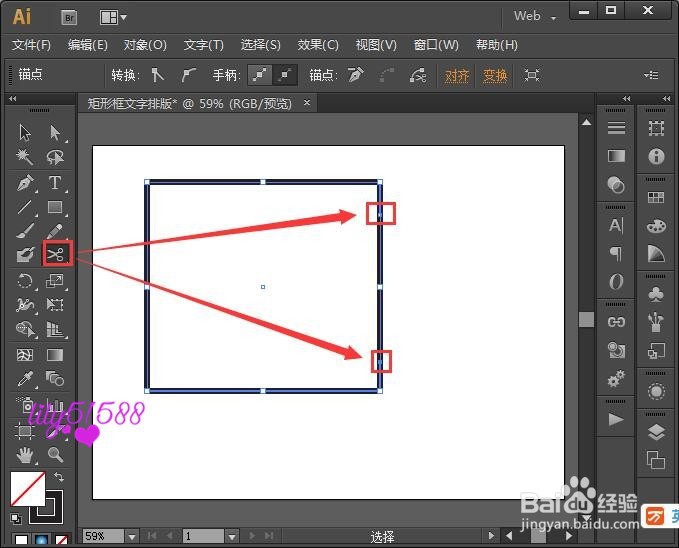Open the 效果(C) menu
Screen dimensions: 679x548
[318, 45]
